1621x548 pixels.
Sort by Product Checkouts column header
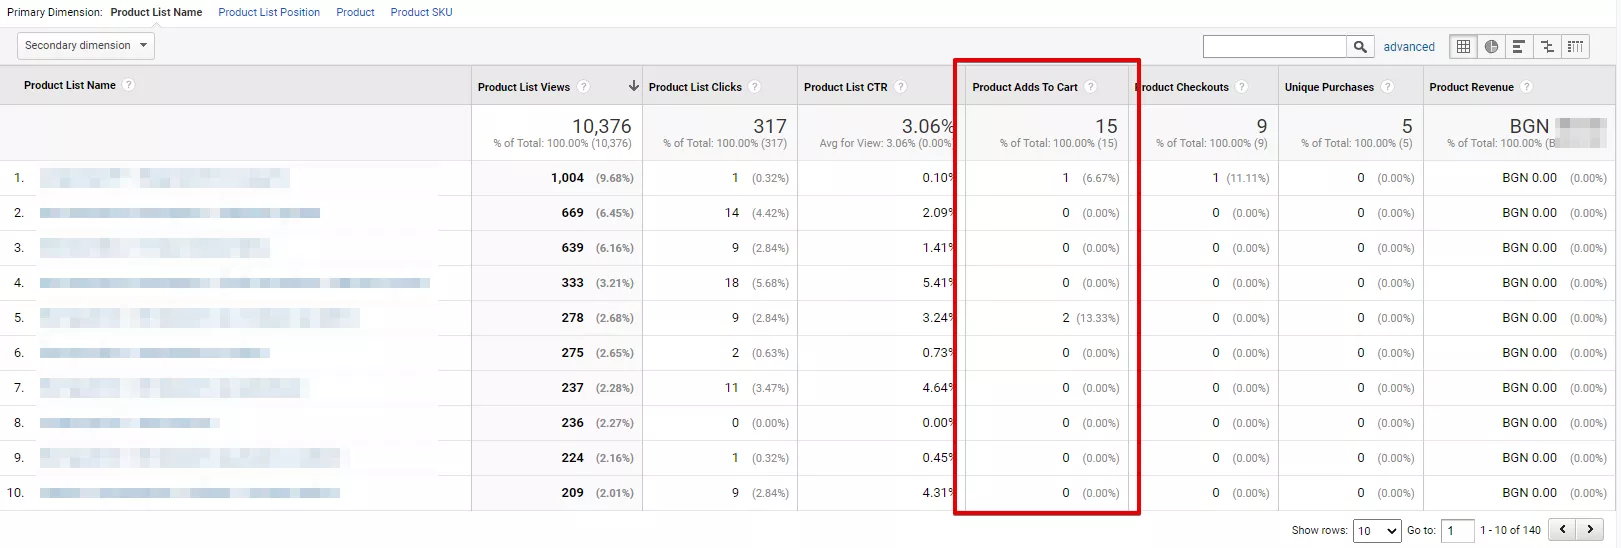(1182, 87)
